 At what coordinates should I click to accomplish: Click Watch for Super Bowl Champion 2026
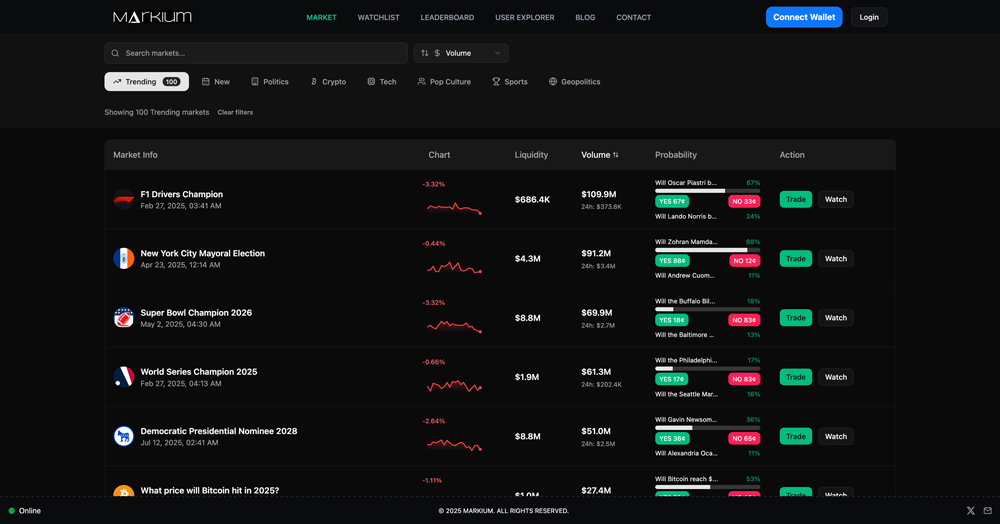click(835, 317)
